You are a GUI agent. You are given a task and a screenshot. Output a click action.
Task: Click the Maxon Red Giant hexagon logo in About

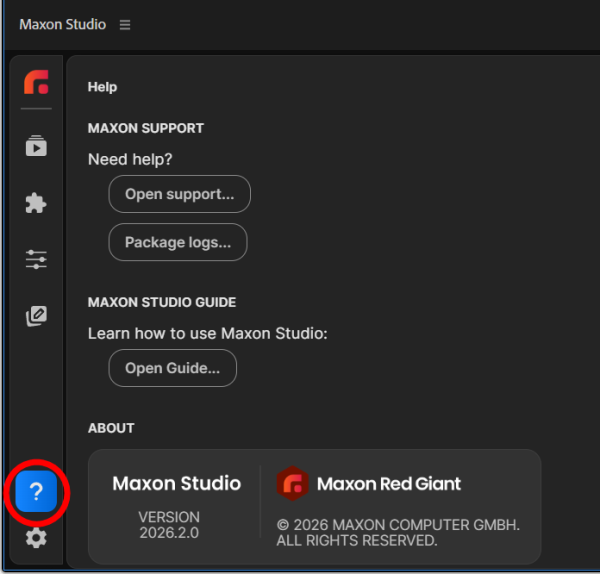[x=293, y=484]
